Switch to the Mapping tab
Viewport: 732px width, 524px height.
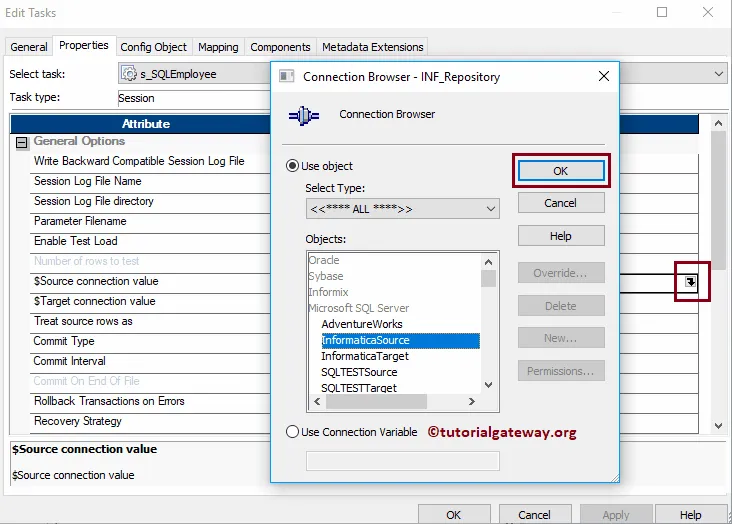(218, 47)
